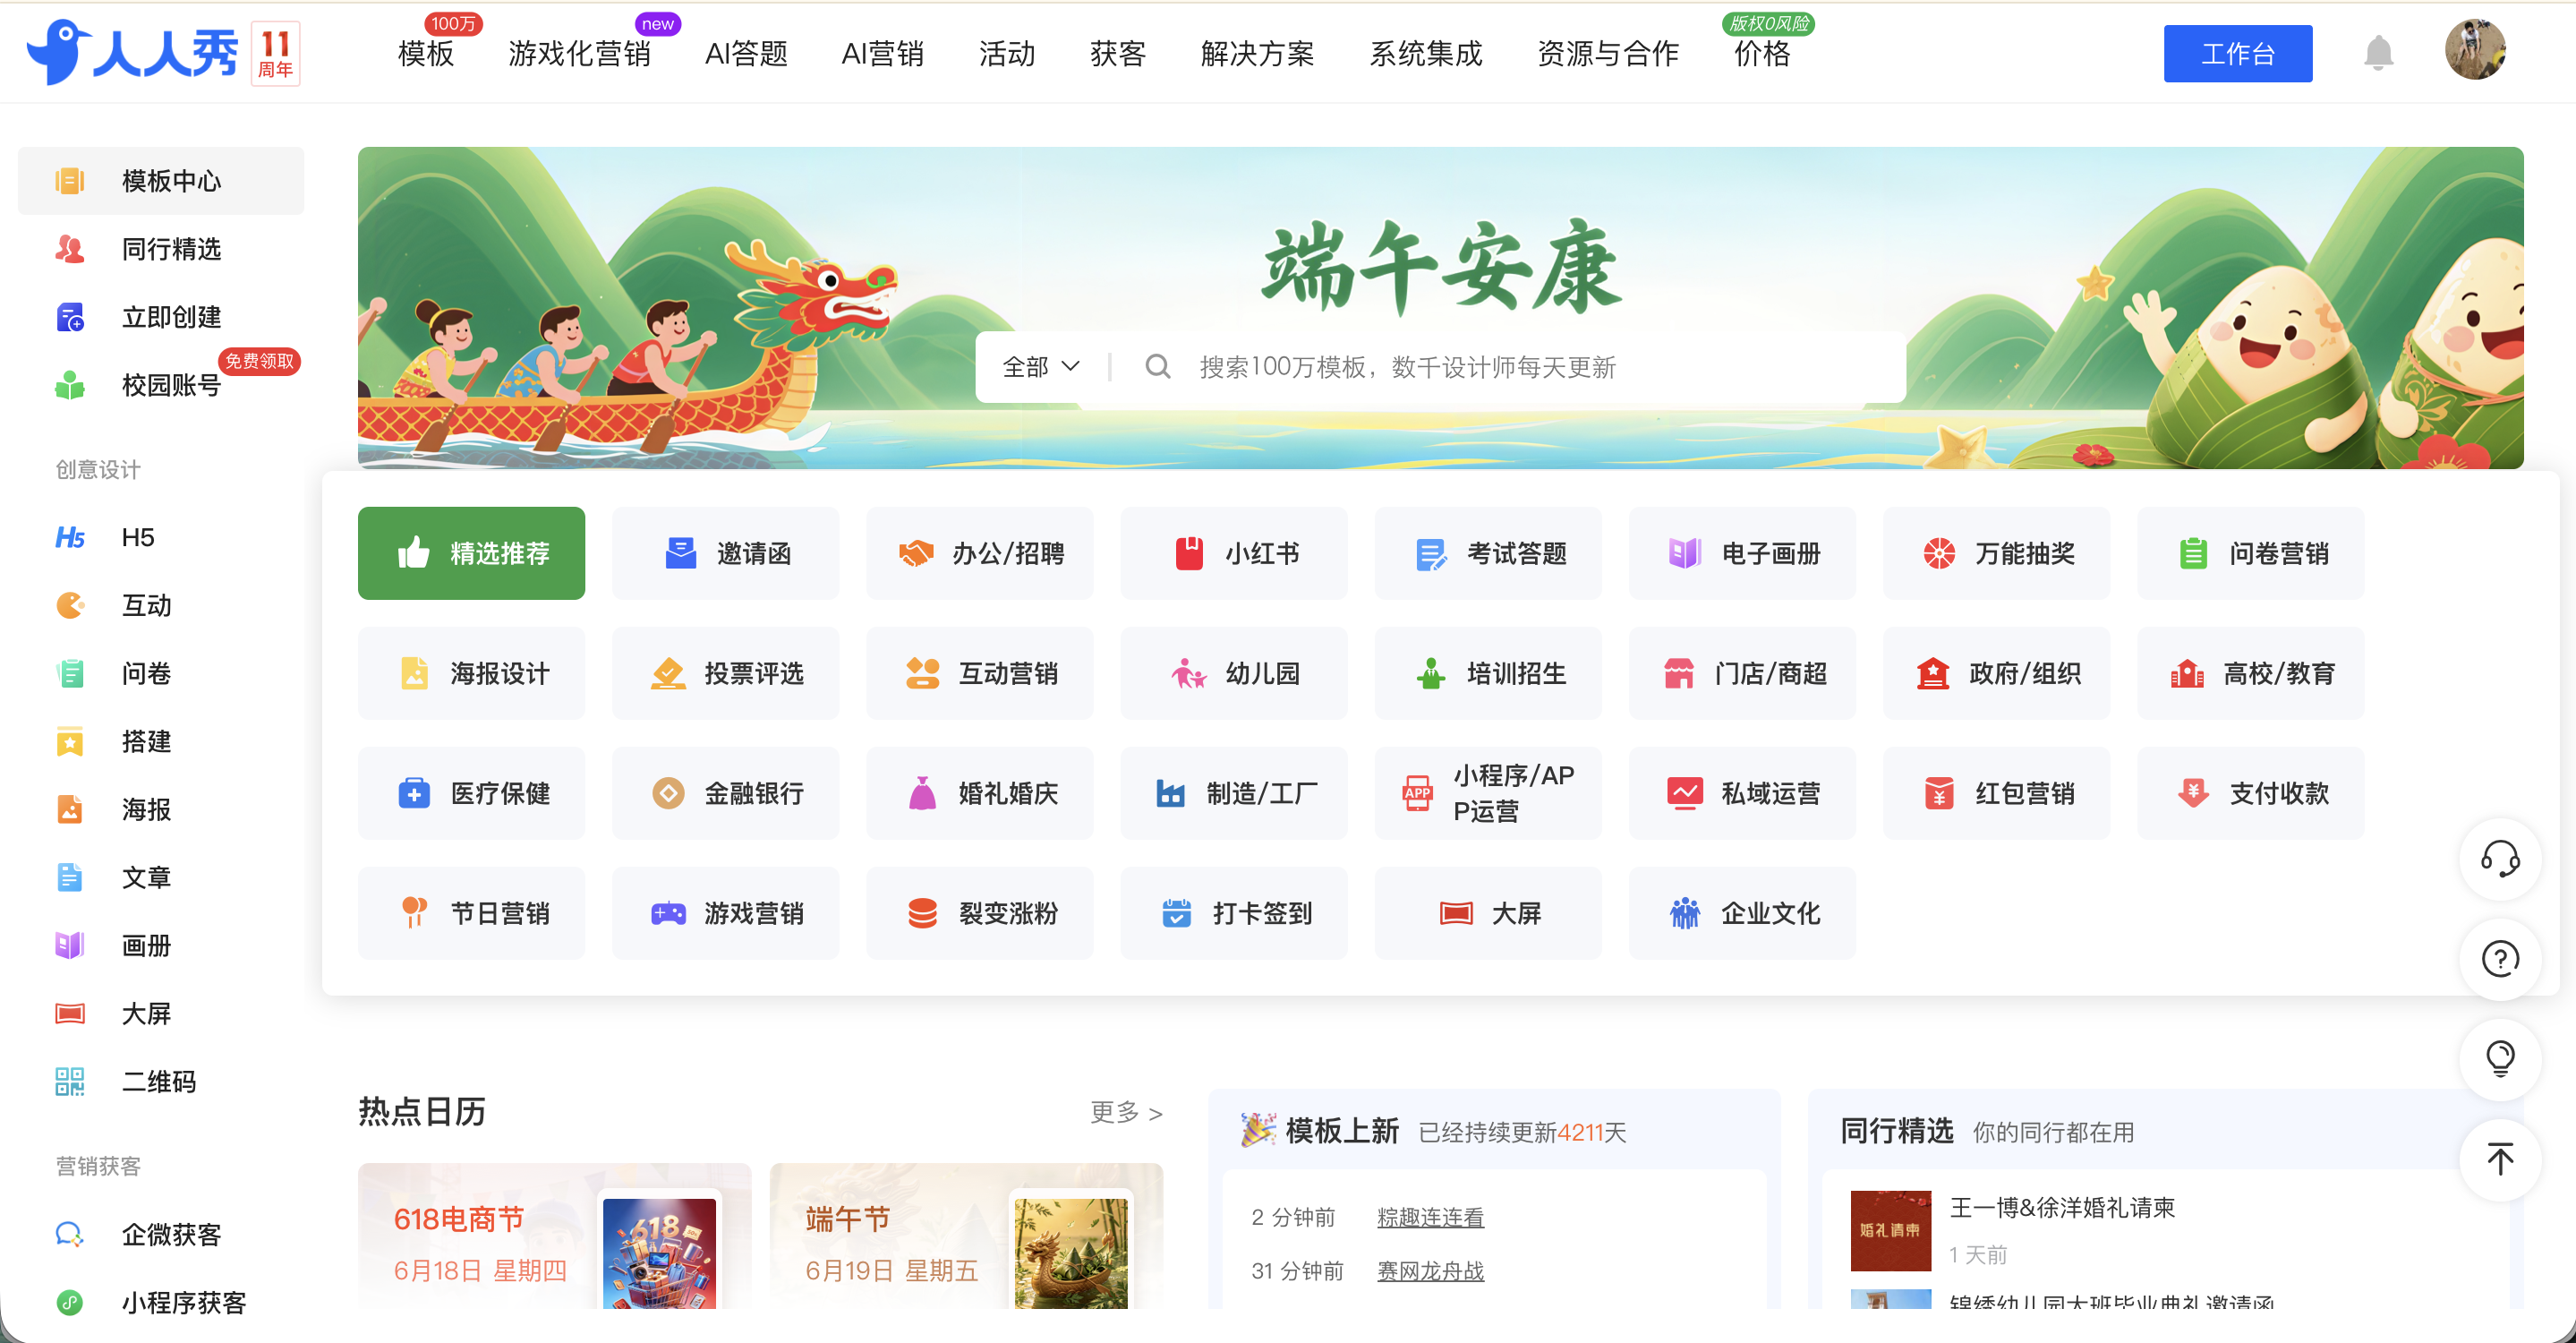Open AI营销 in the top navigation
2576x1343 pixels.
[882, 53]
